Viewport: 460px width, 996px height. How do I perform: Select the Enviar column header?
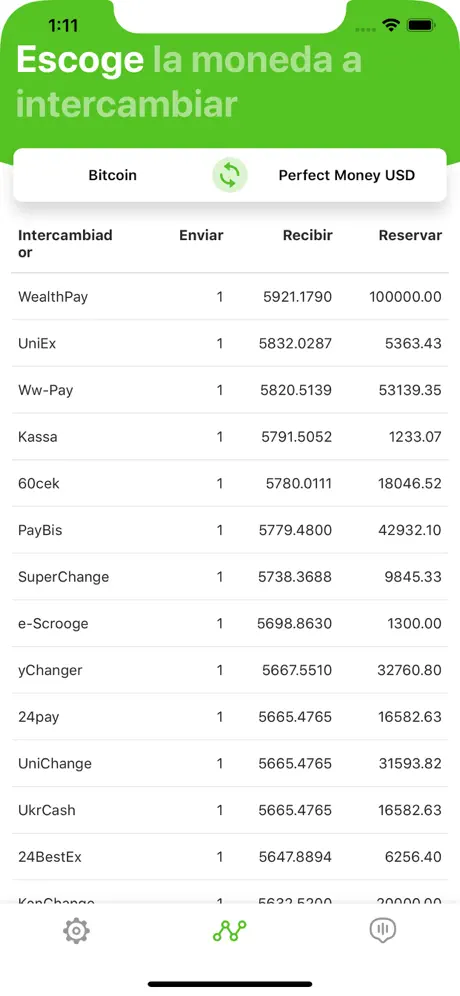(x=201, y=235)
